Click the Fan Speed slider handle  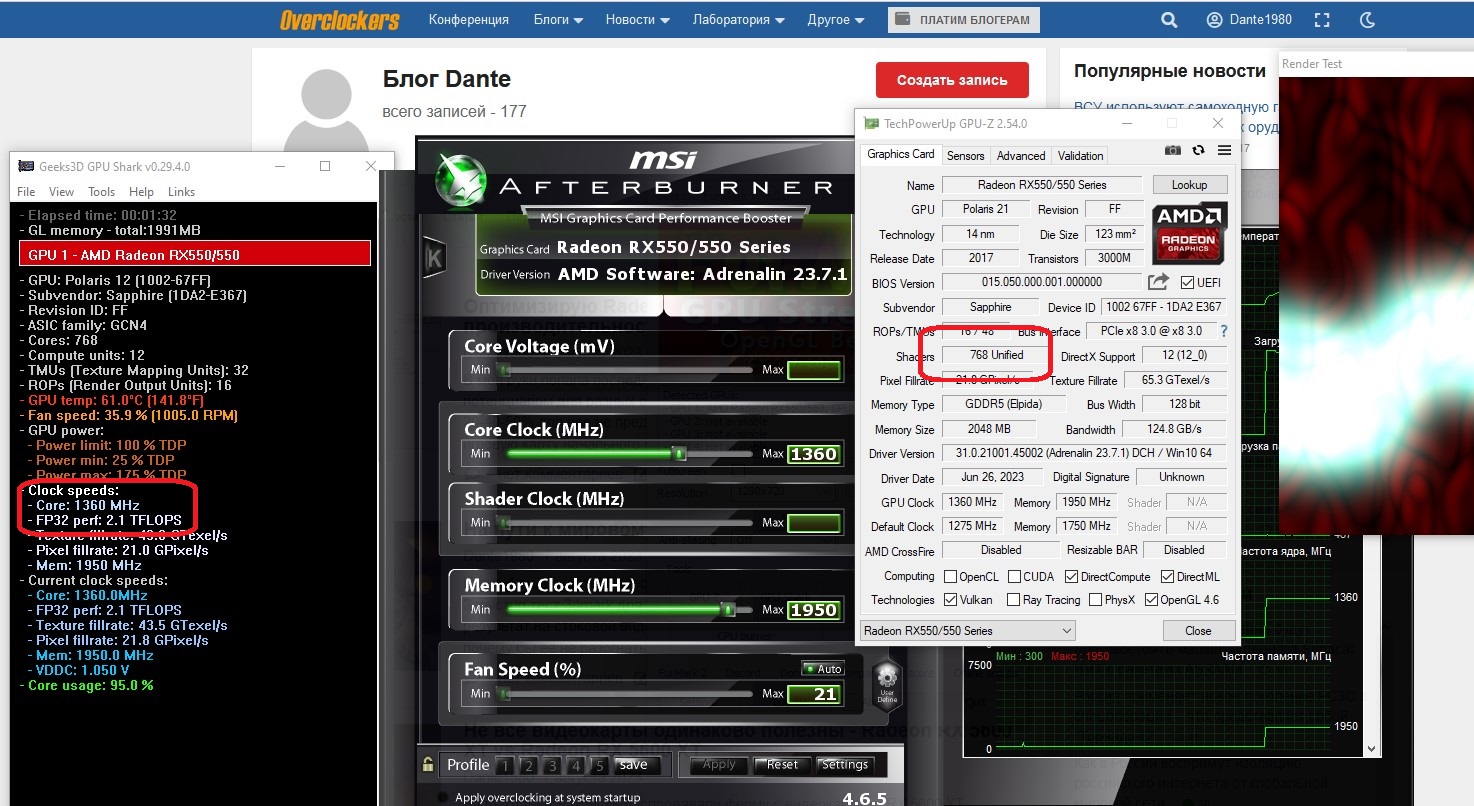point(505,693)
